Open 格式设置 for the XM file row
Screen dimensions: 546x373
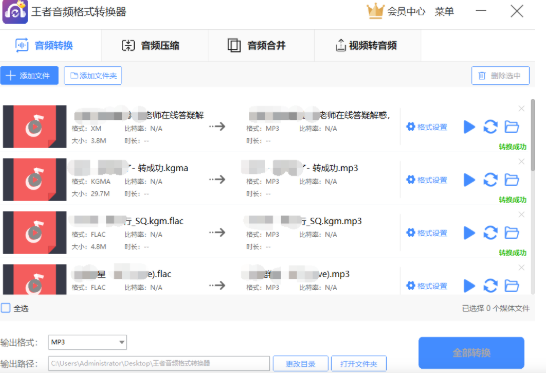(427, 127)
